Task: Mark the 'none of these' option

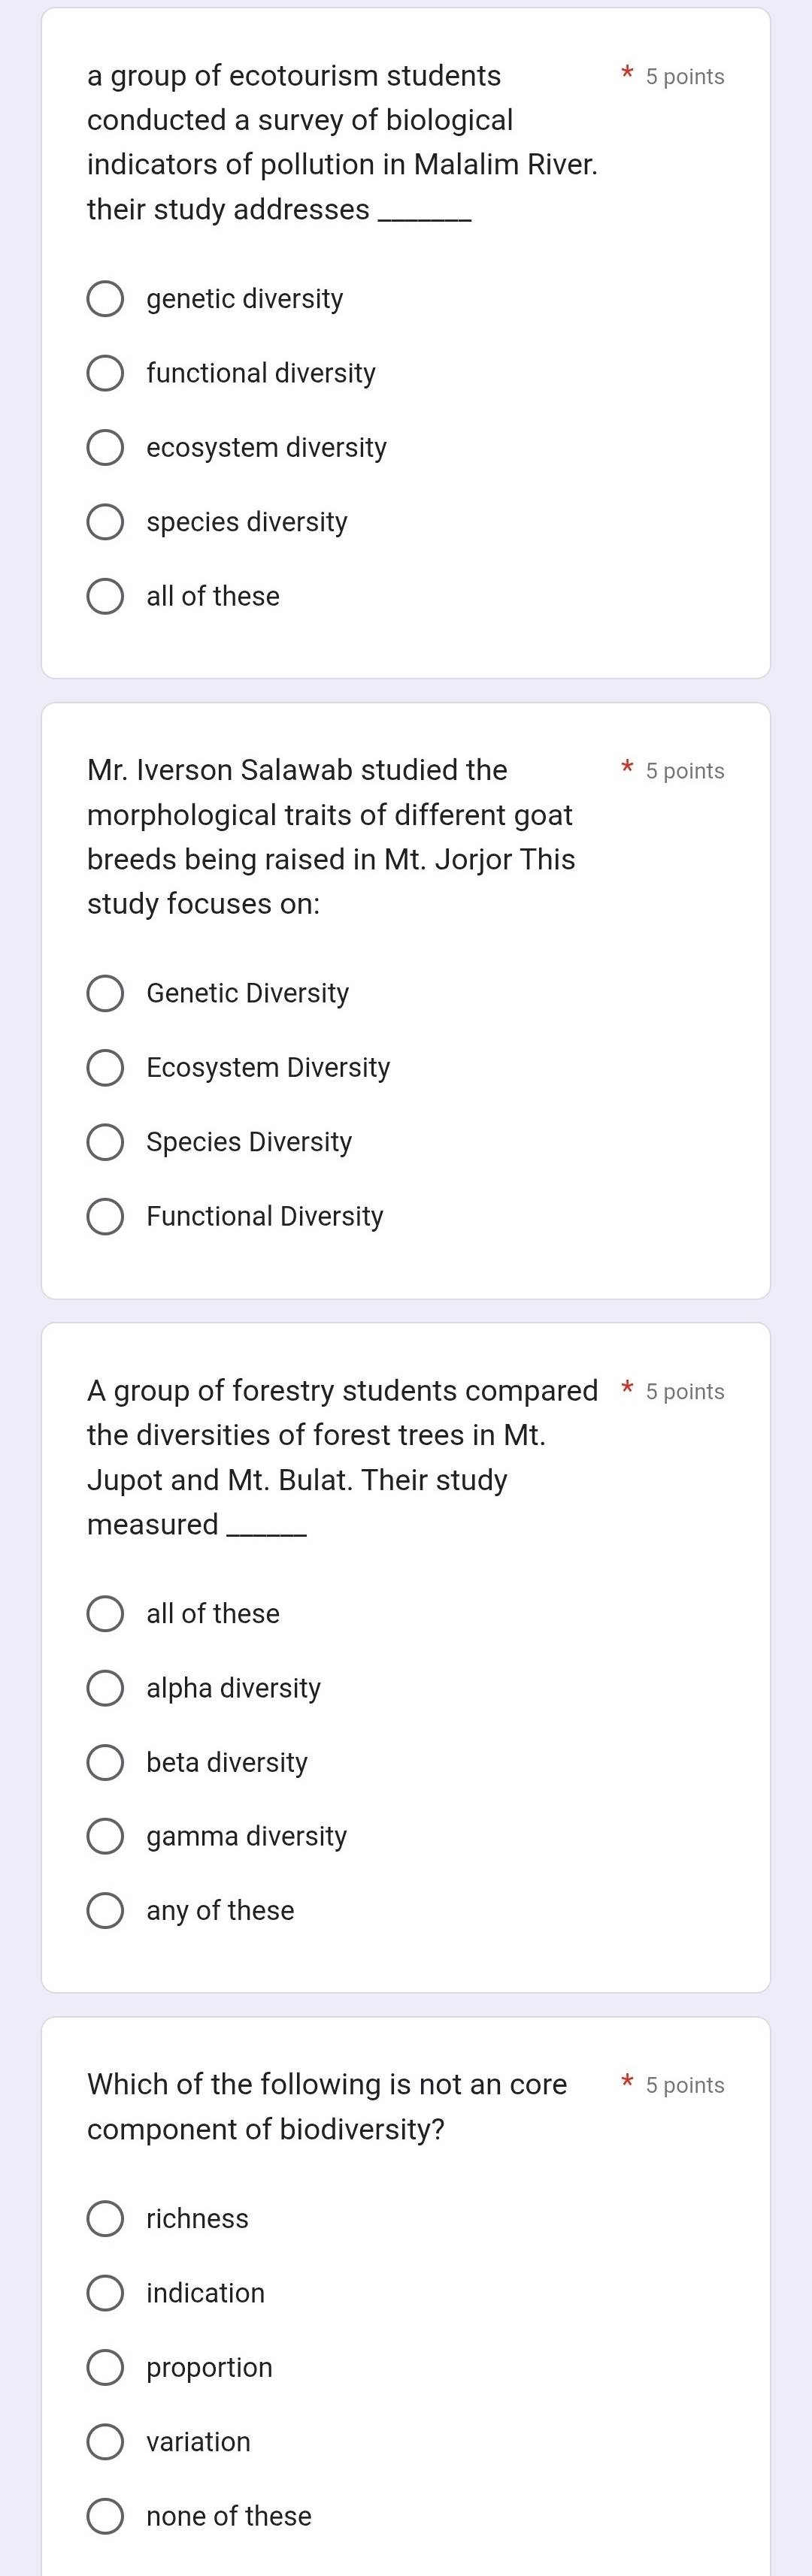Action: coord(105,2516)
